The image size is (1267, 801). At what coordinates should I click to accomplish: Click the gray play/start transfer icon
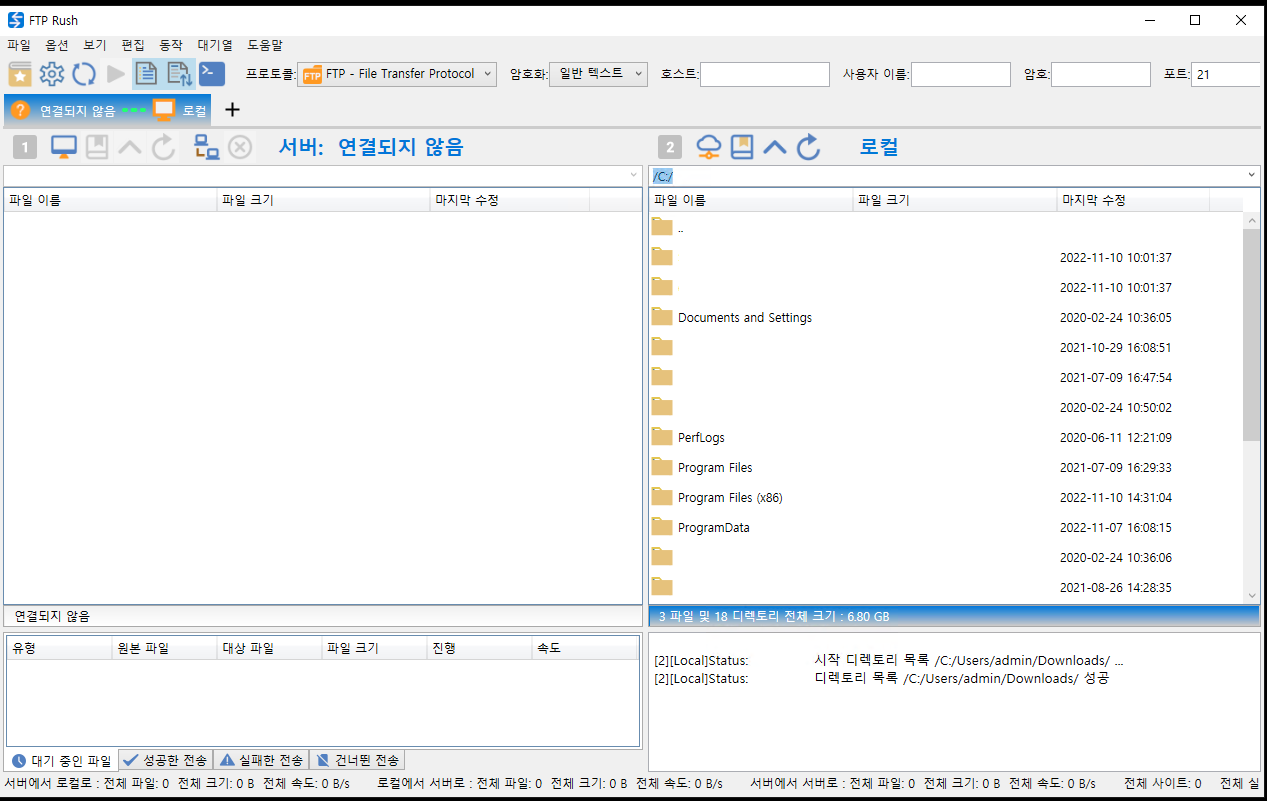[116, 73]
